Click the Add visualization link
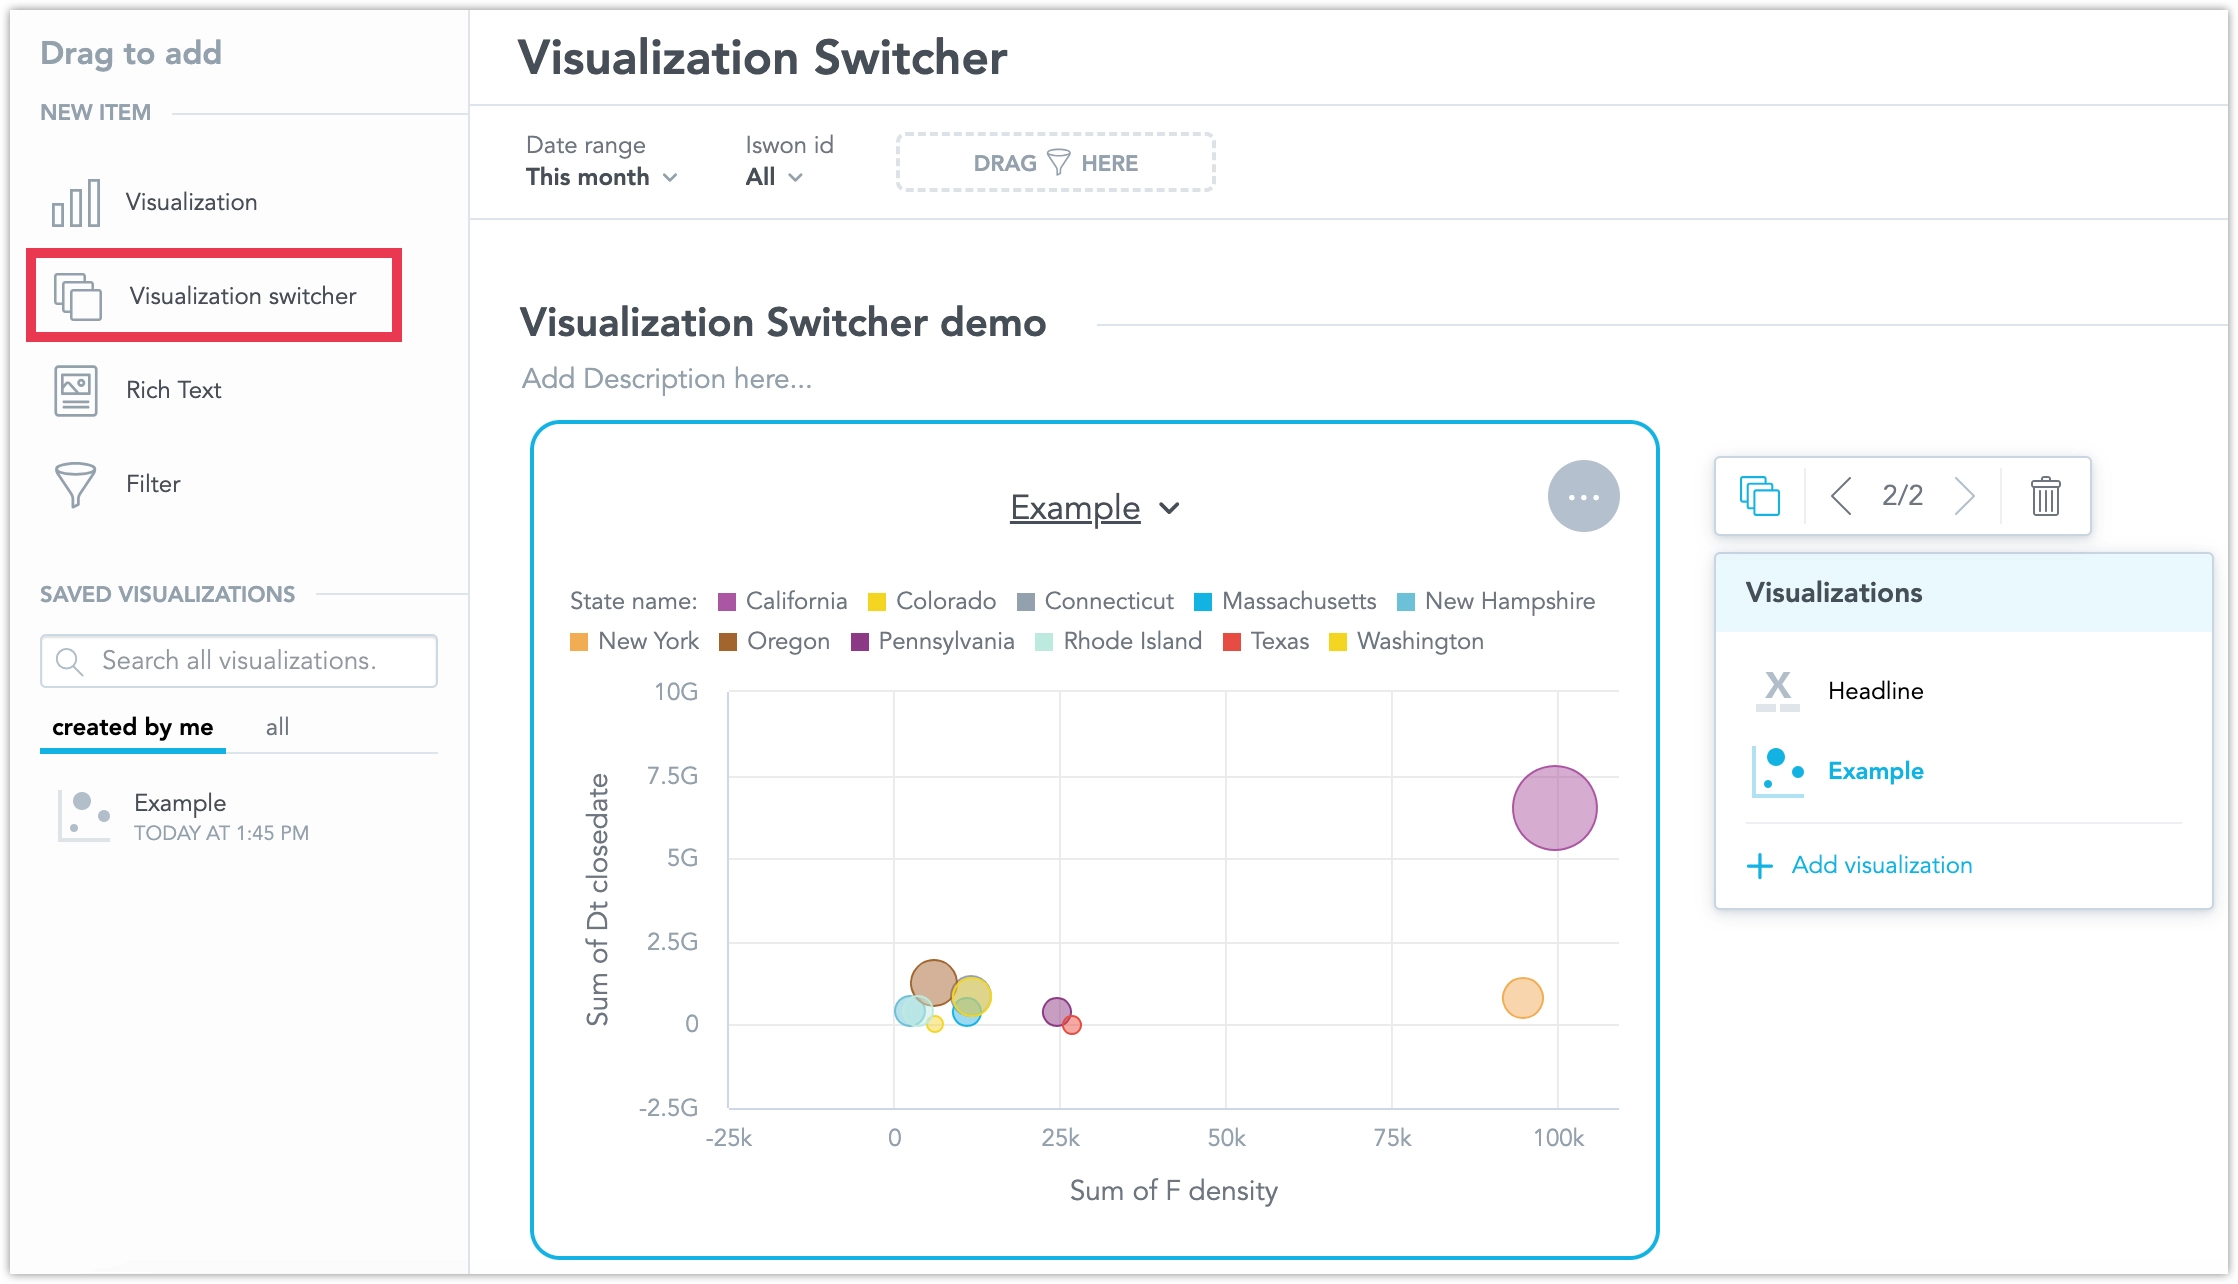This screenshot has width=2238, height=1284. coord(1880,865)
